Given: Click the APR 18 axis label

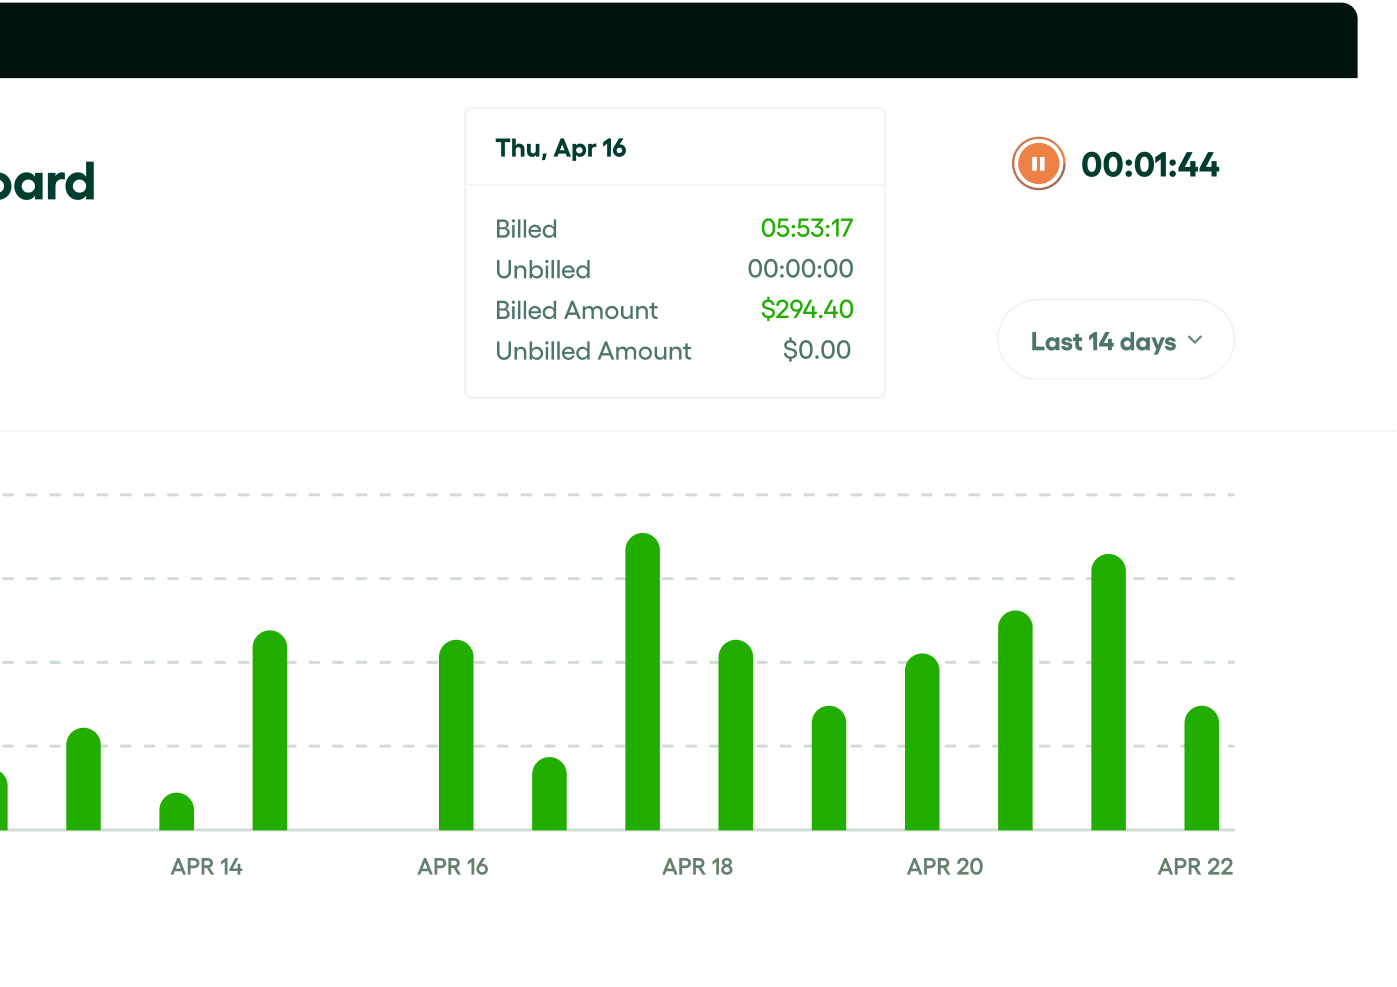Looking at the screenshot, I should click(698, 867).
